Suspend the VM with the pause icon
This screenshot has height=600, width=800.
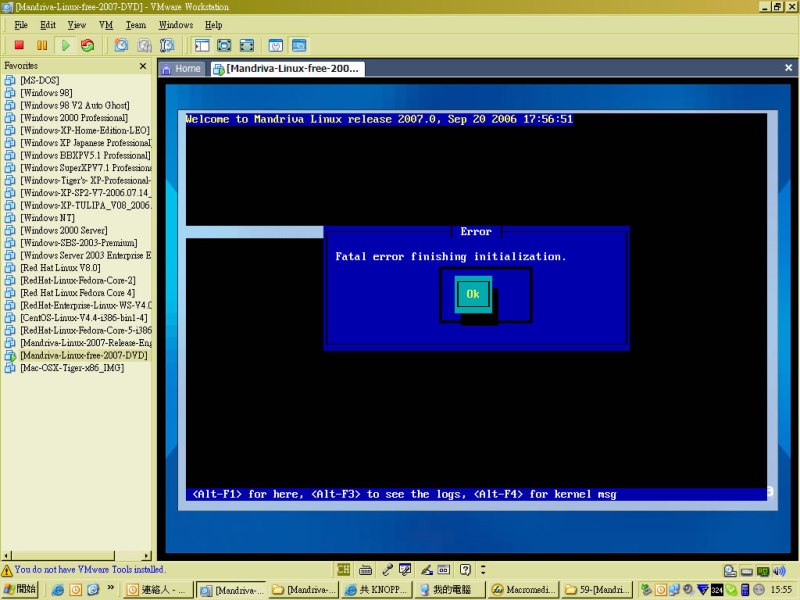pyautogui.click(x=42, y=45)
